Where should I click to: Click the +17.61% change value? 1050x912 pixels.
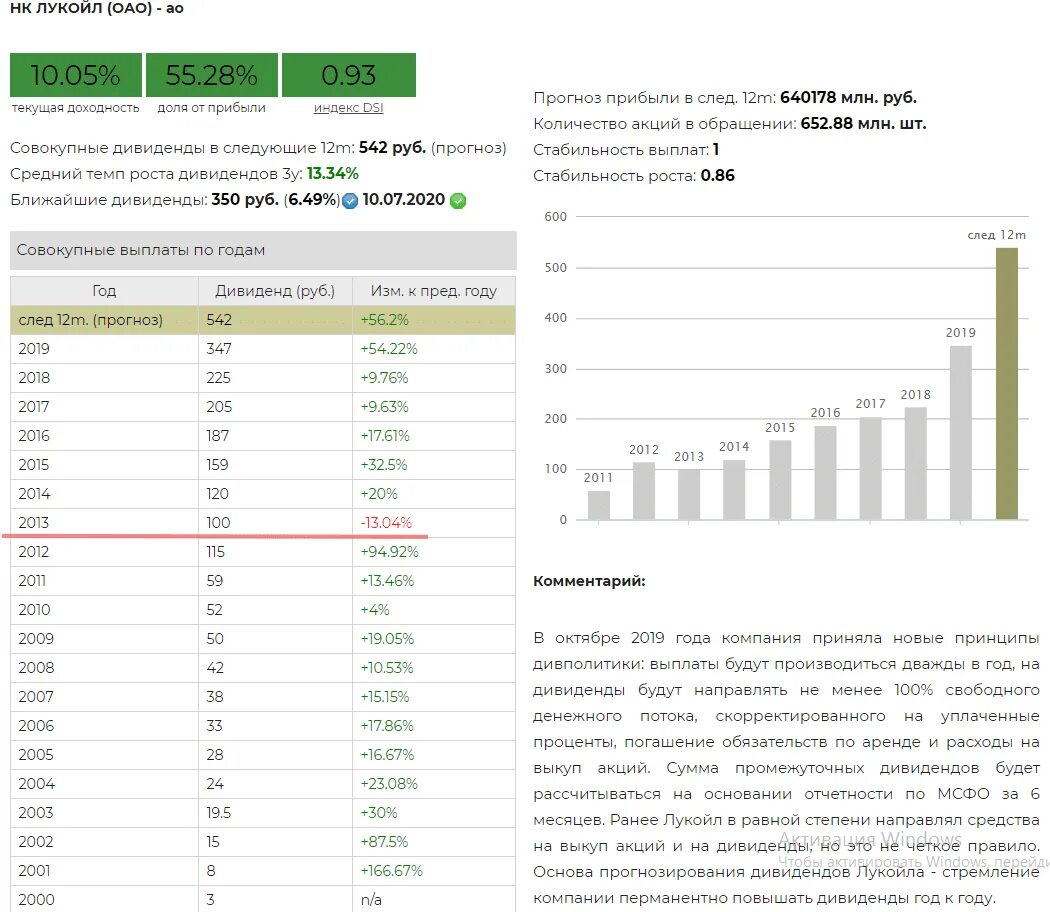[385, 436]
